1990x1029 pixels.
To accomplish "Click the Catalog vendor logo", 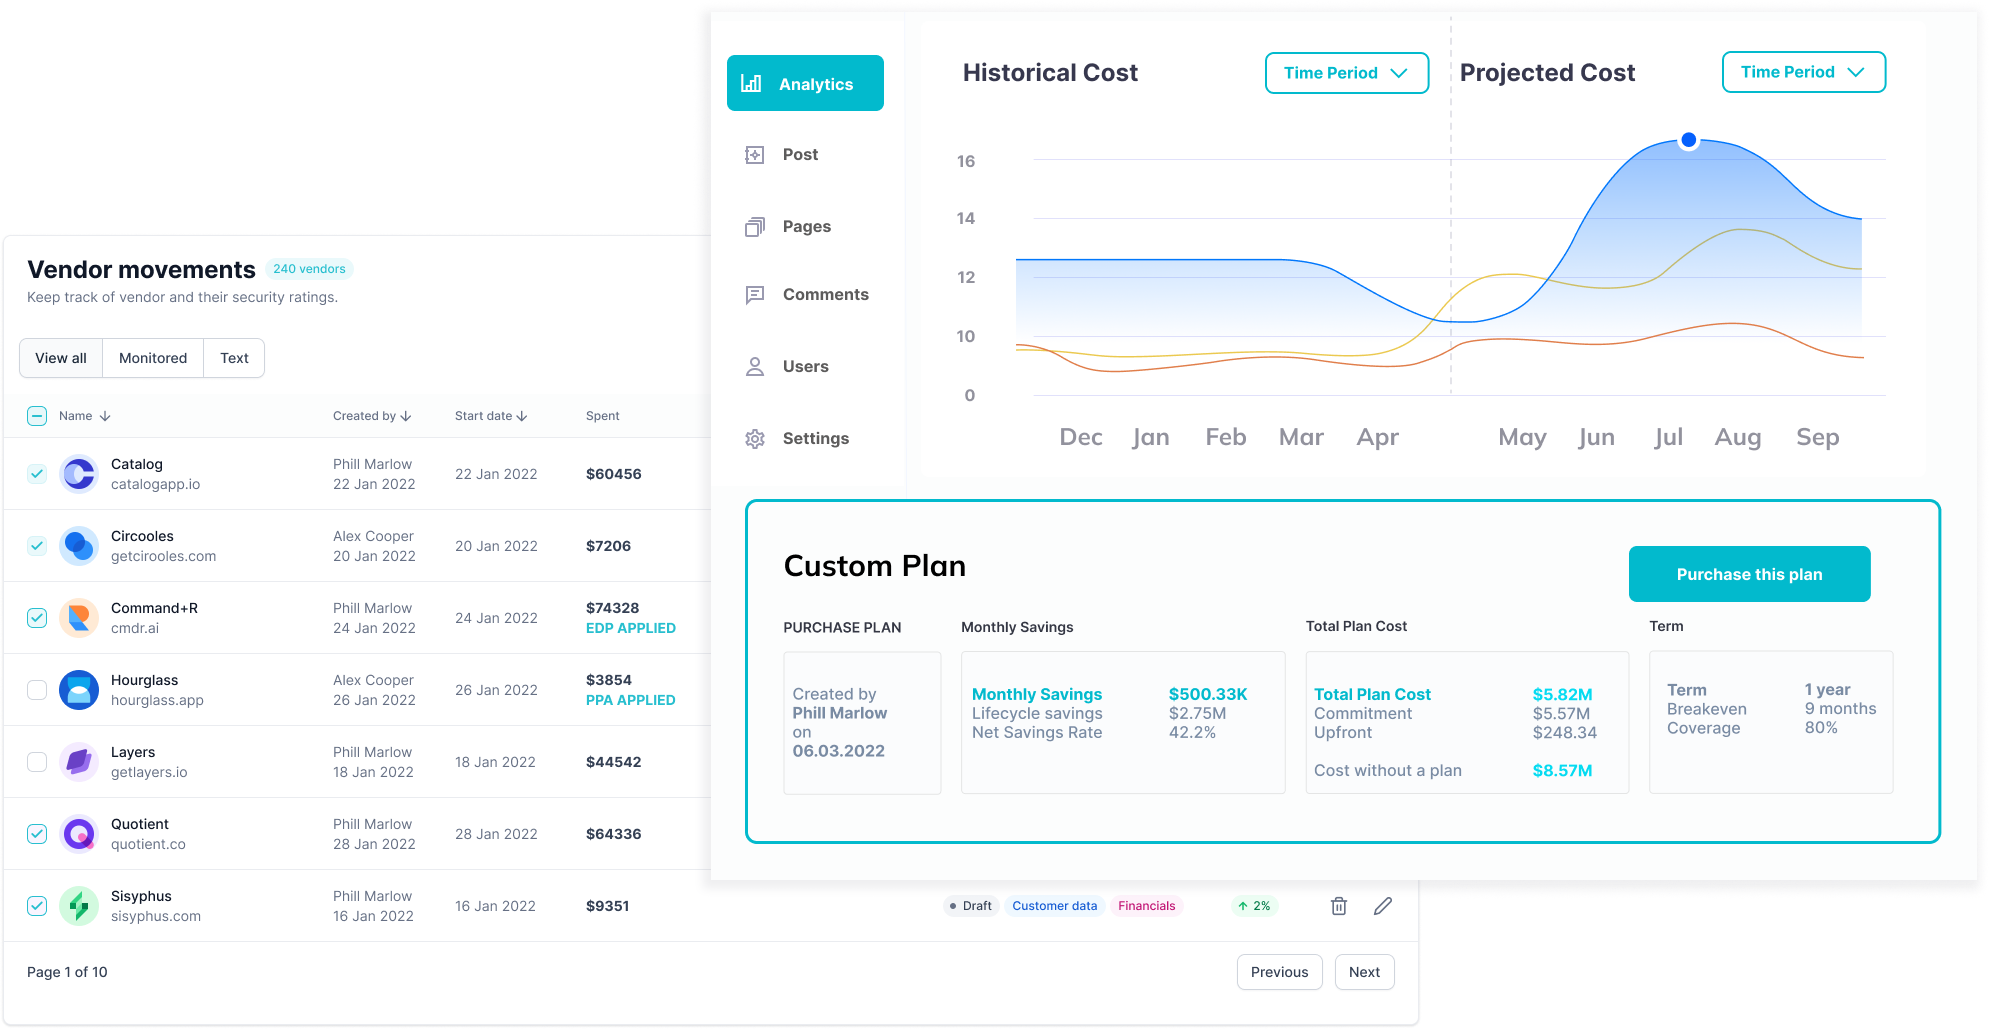I will pos(79,474).
